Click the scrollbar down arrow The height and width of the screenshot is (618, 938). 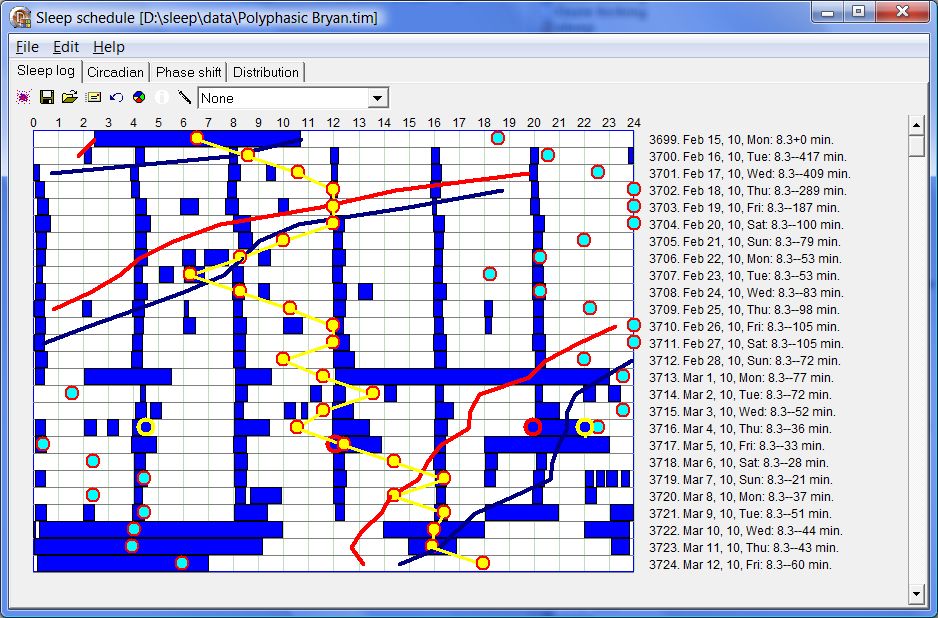[x=916, y=594]
